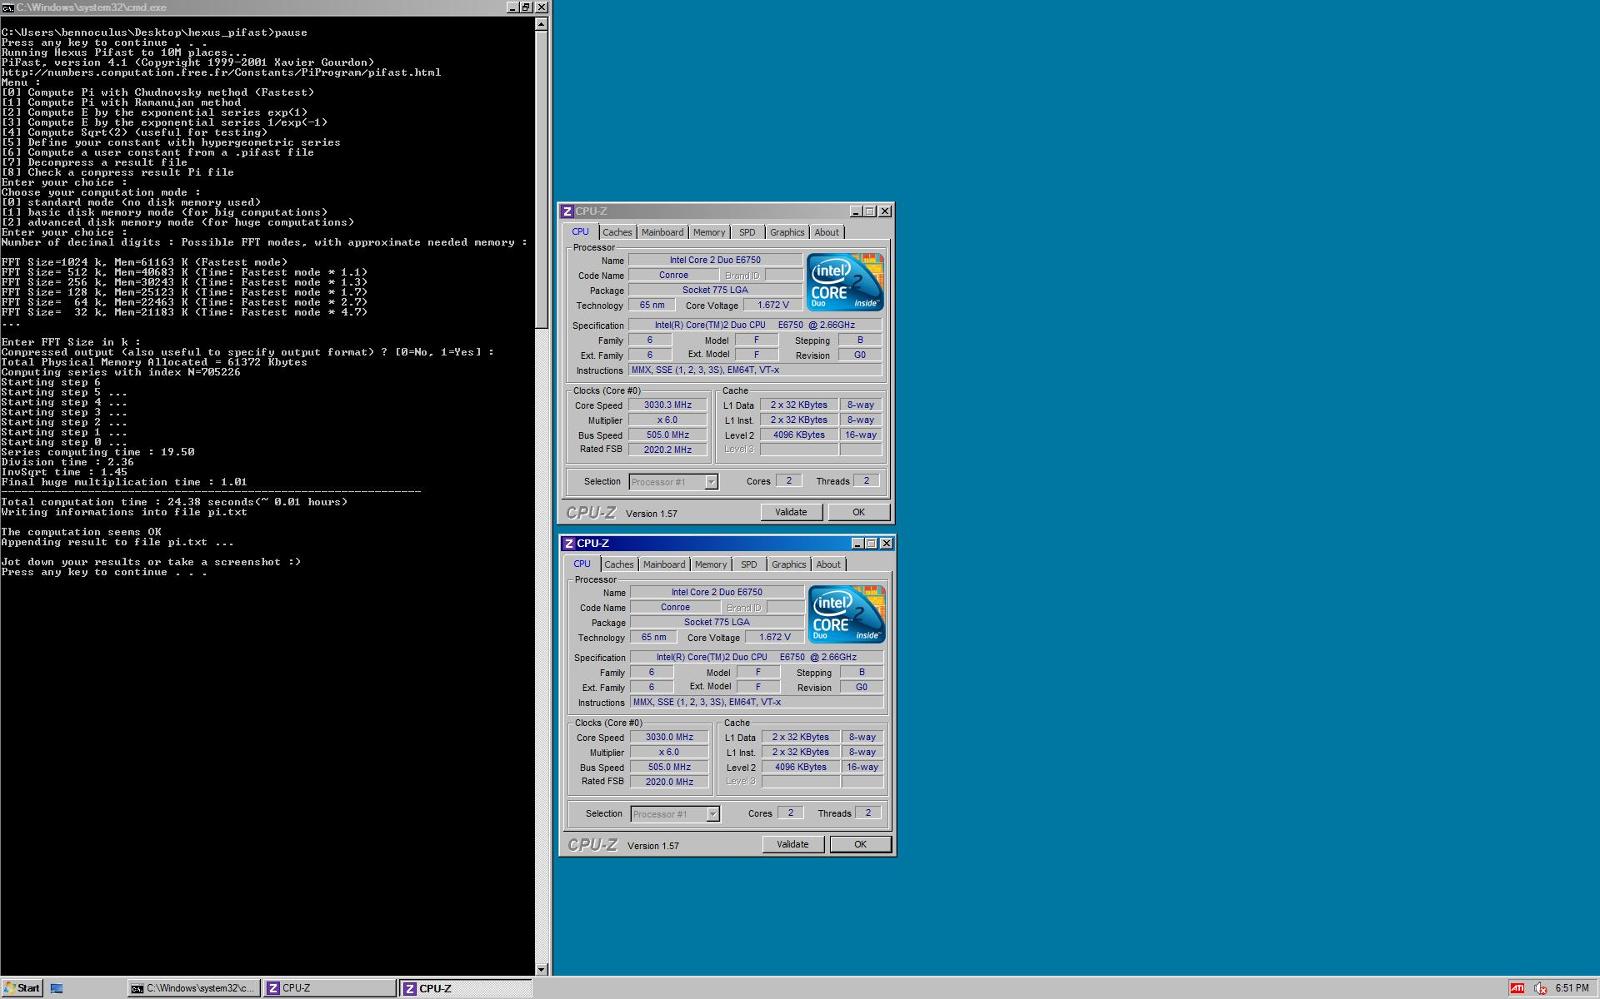Click 'Total computation time : 24.38 seconds' line
Image resolution: width=1600 pixels, height=999 pixels.
pos(174,502)
